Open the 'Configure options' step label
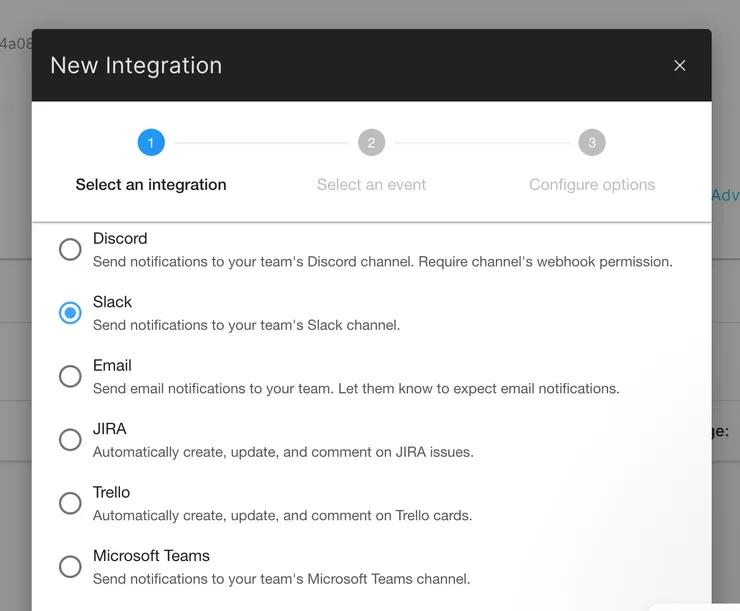The width and height of the screenshot is (740, 611). [592, 185]
